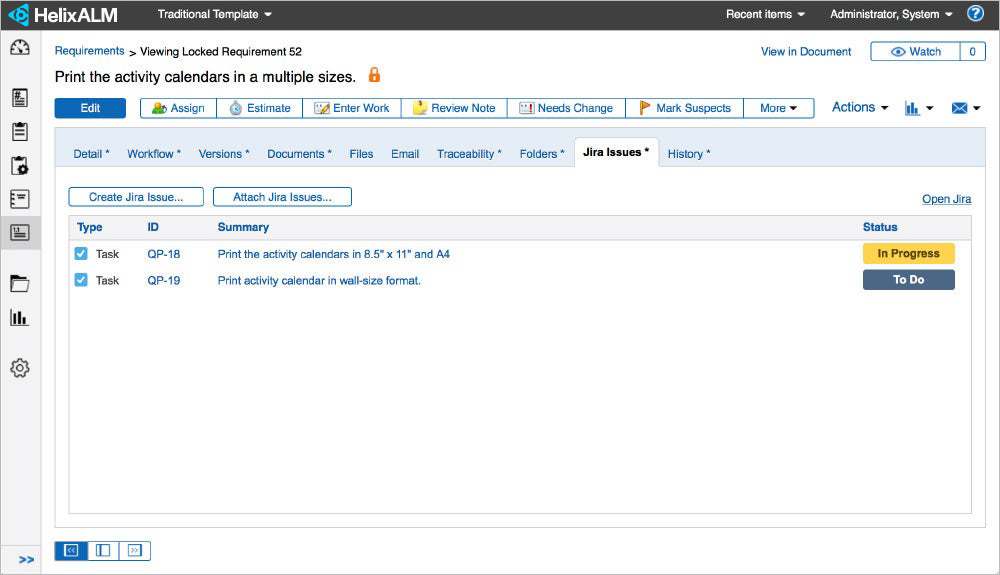
Task: Click the blue Edit button
Action: 90,108
